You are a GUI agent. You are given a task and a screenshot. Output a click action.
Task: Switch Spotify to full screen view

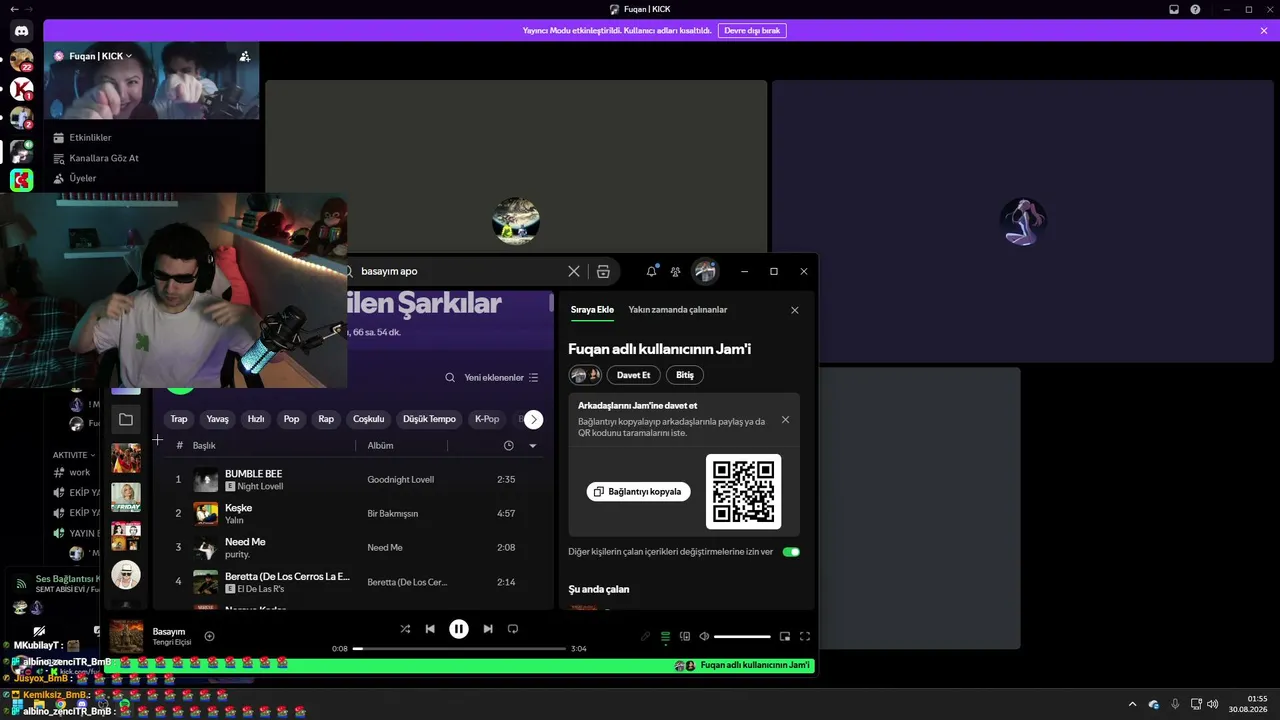pyautogui.click(x=805, y=636)
